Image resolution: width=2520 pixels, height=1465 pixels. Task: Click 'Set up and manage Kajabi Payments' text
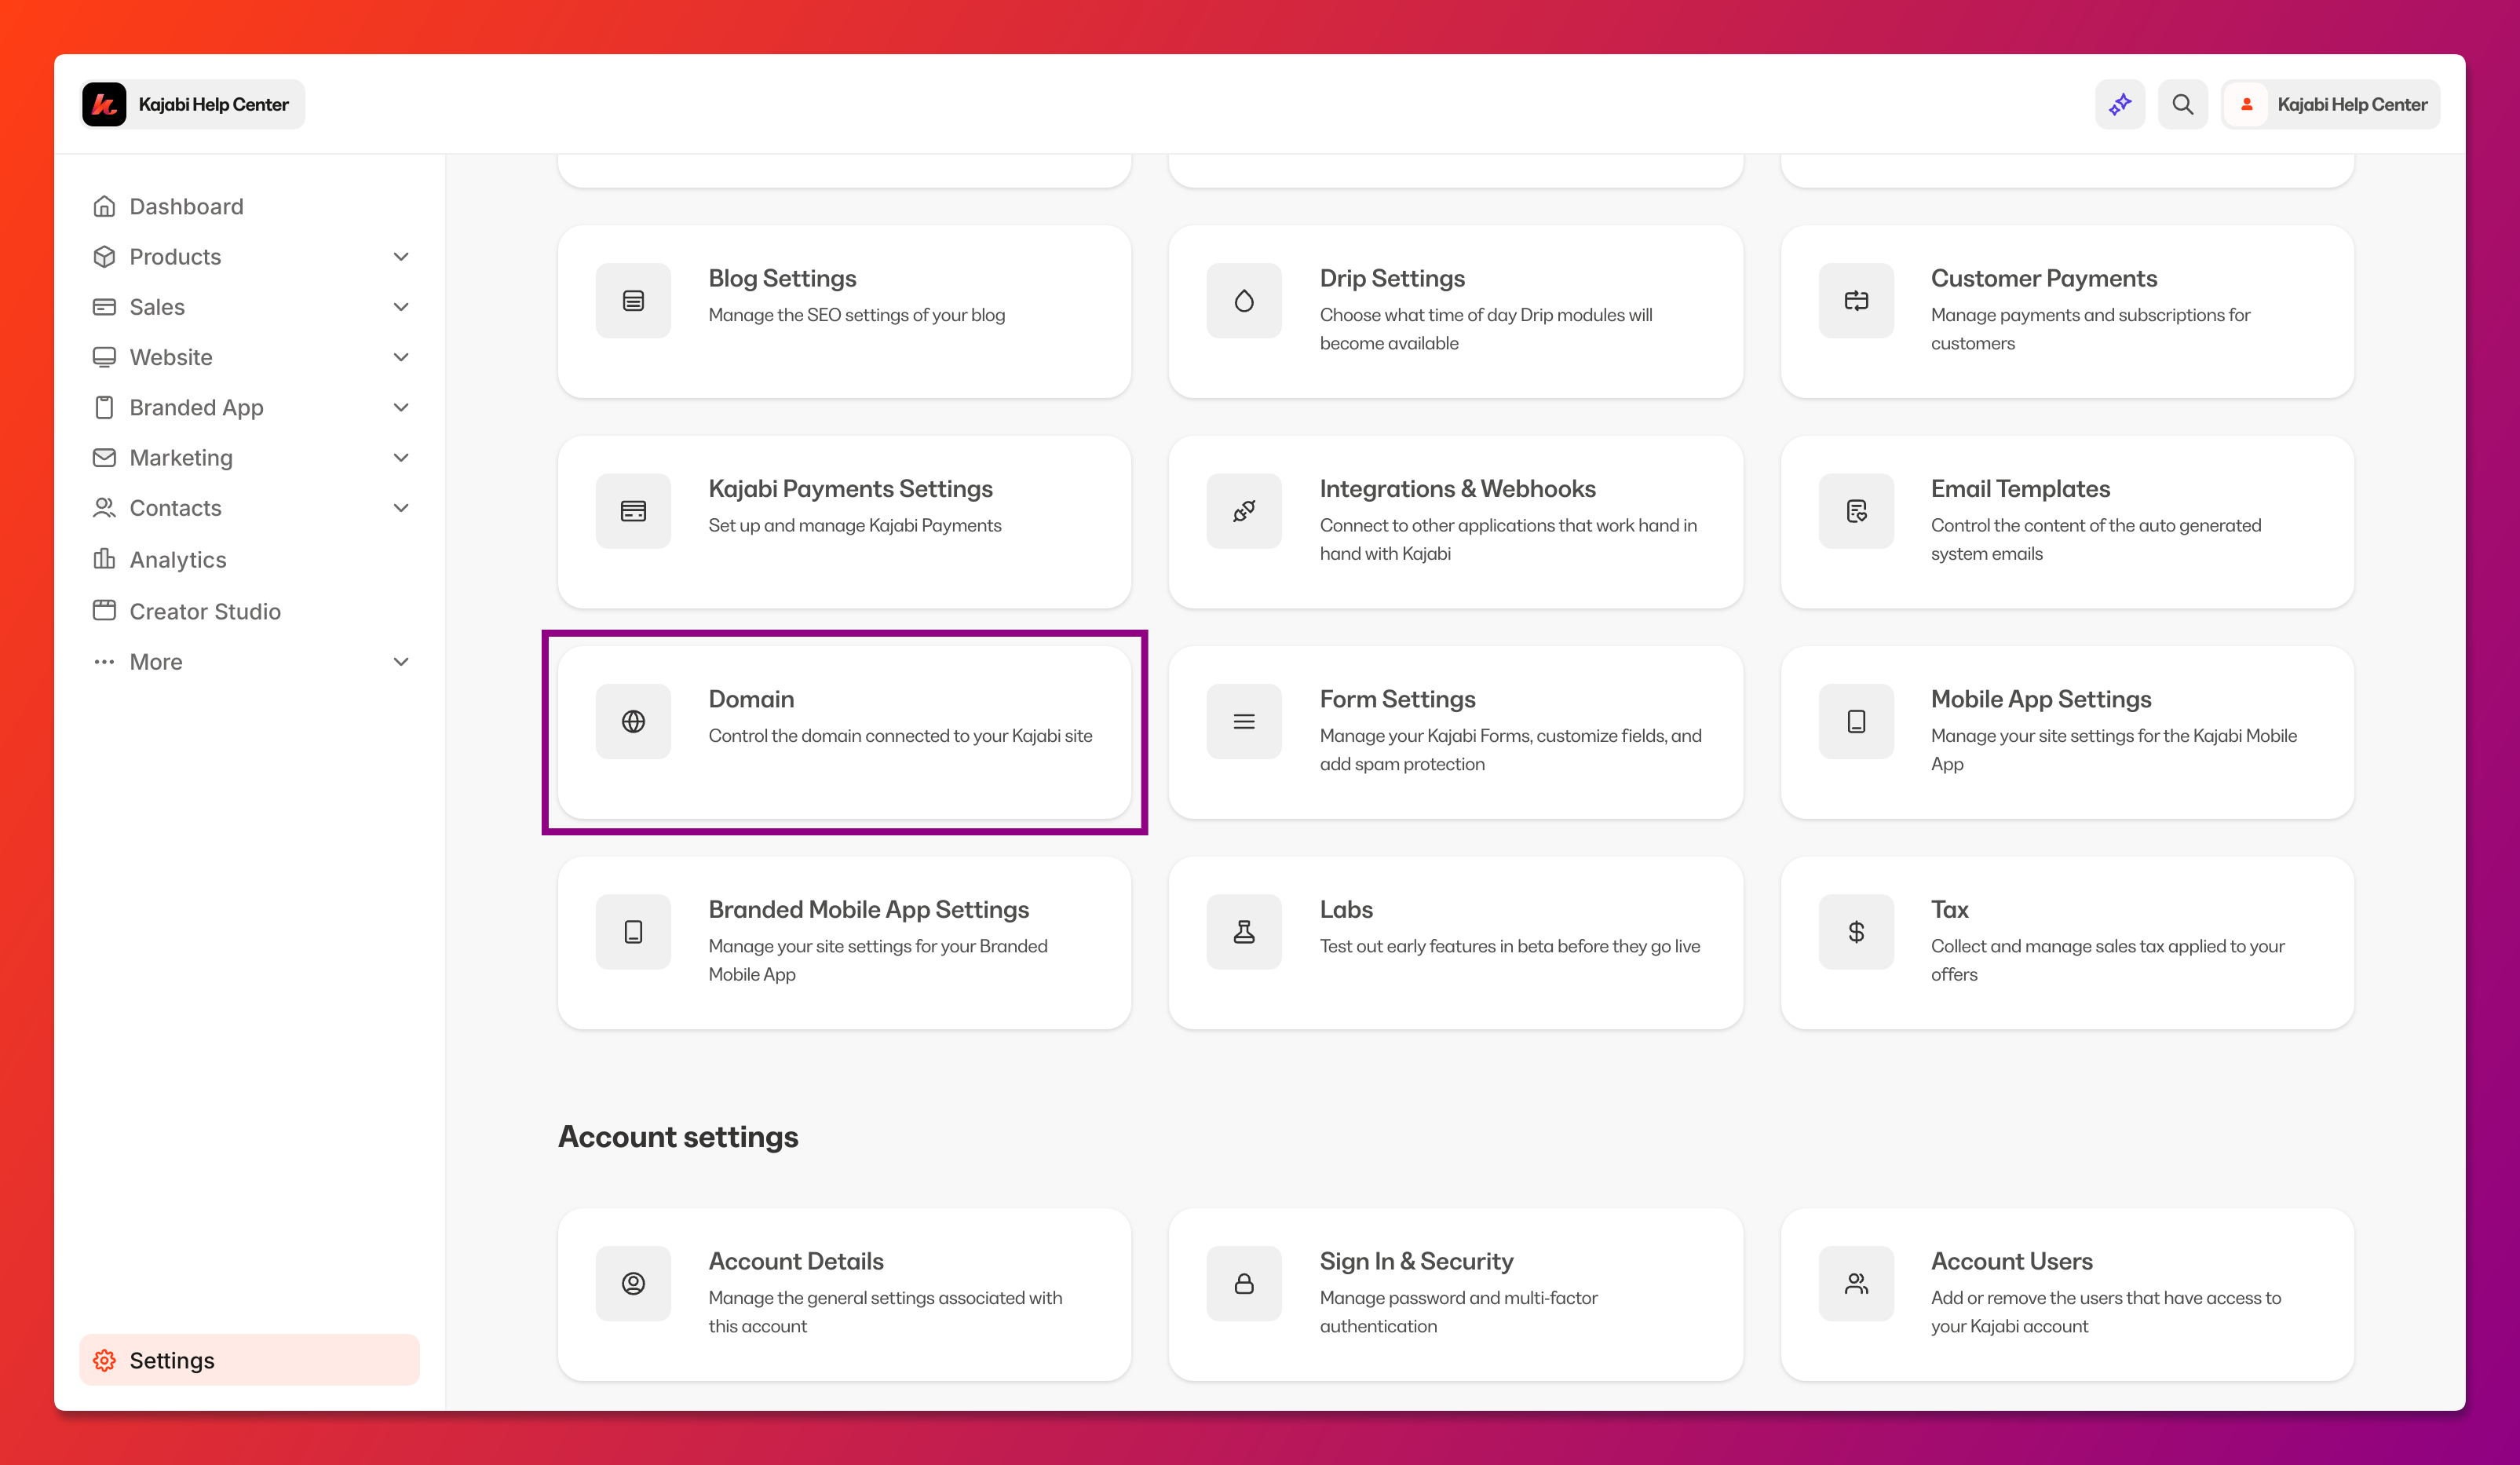coord(855,525)
